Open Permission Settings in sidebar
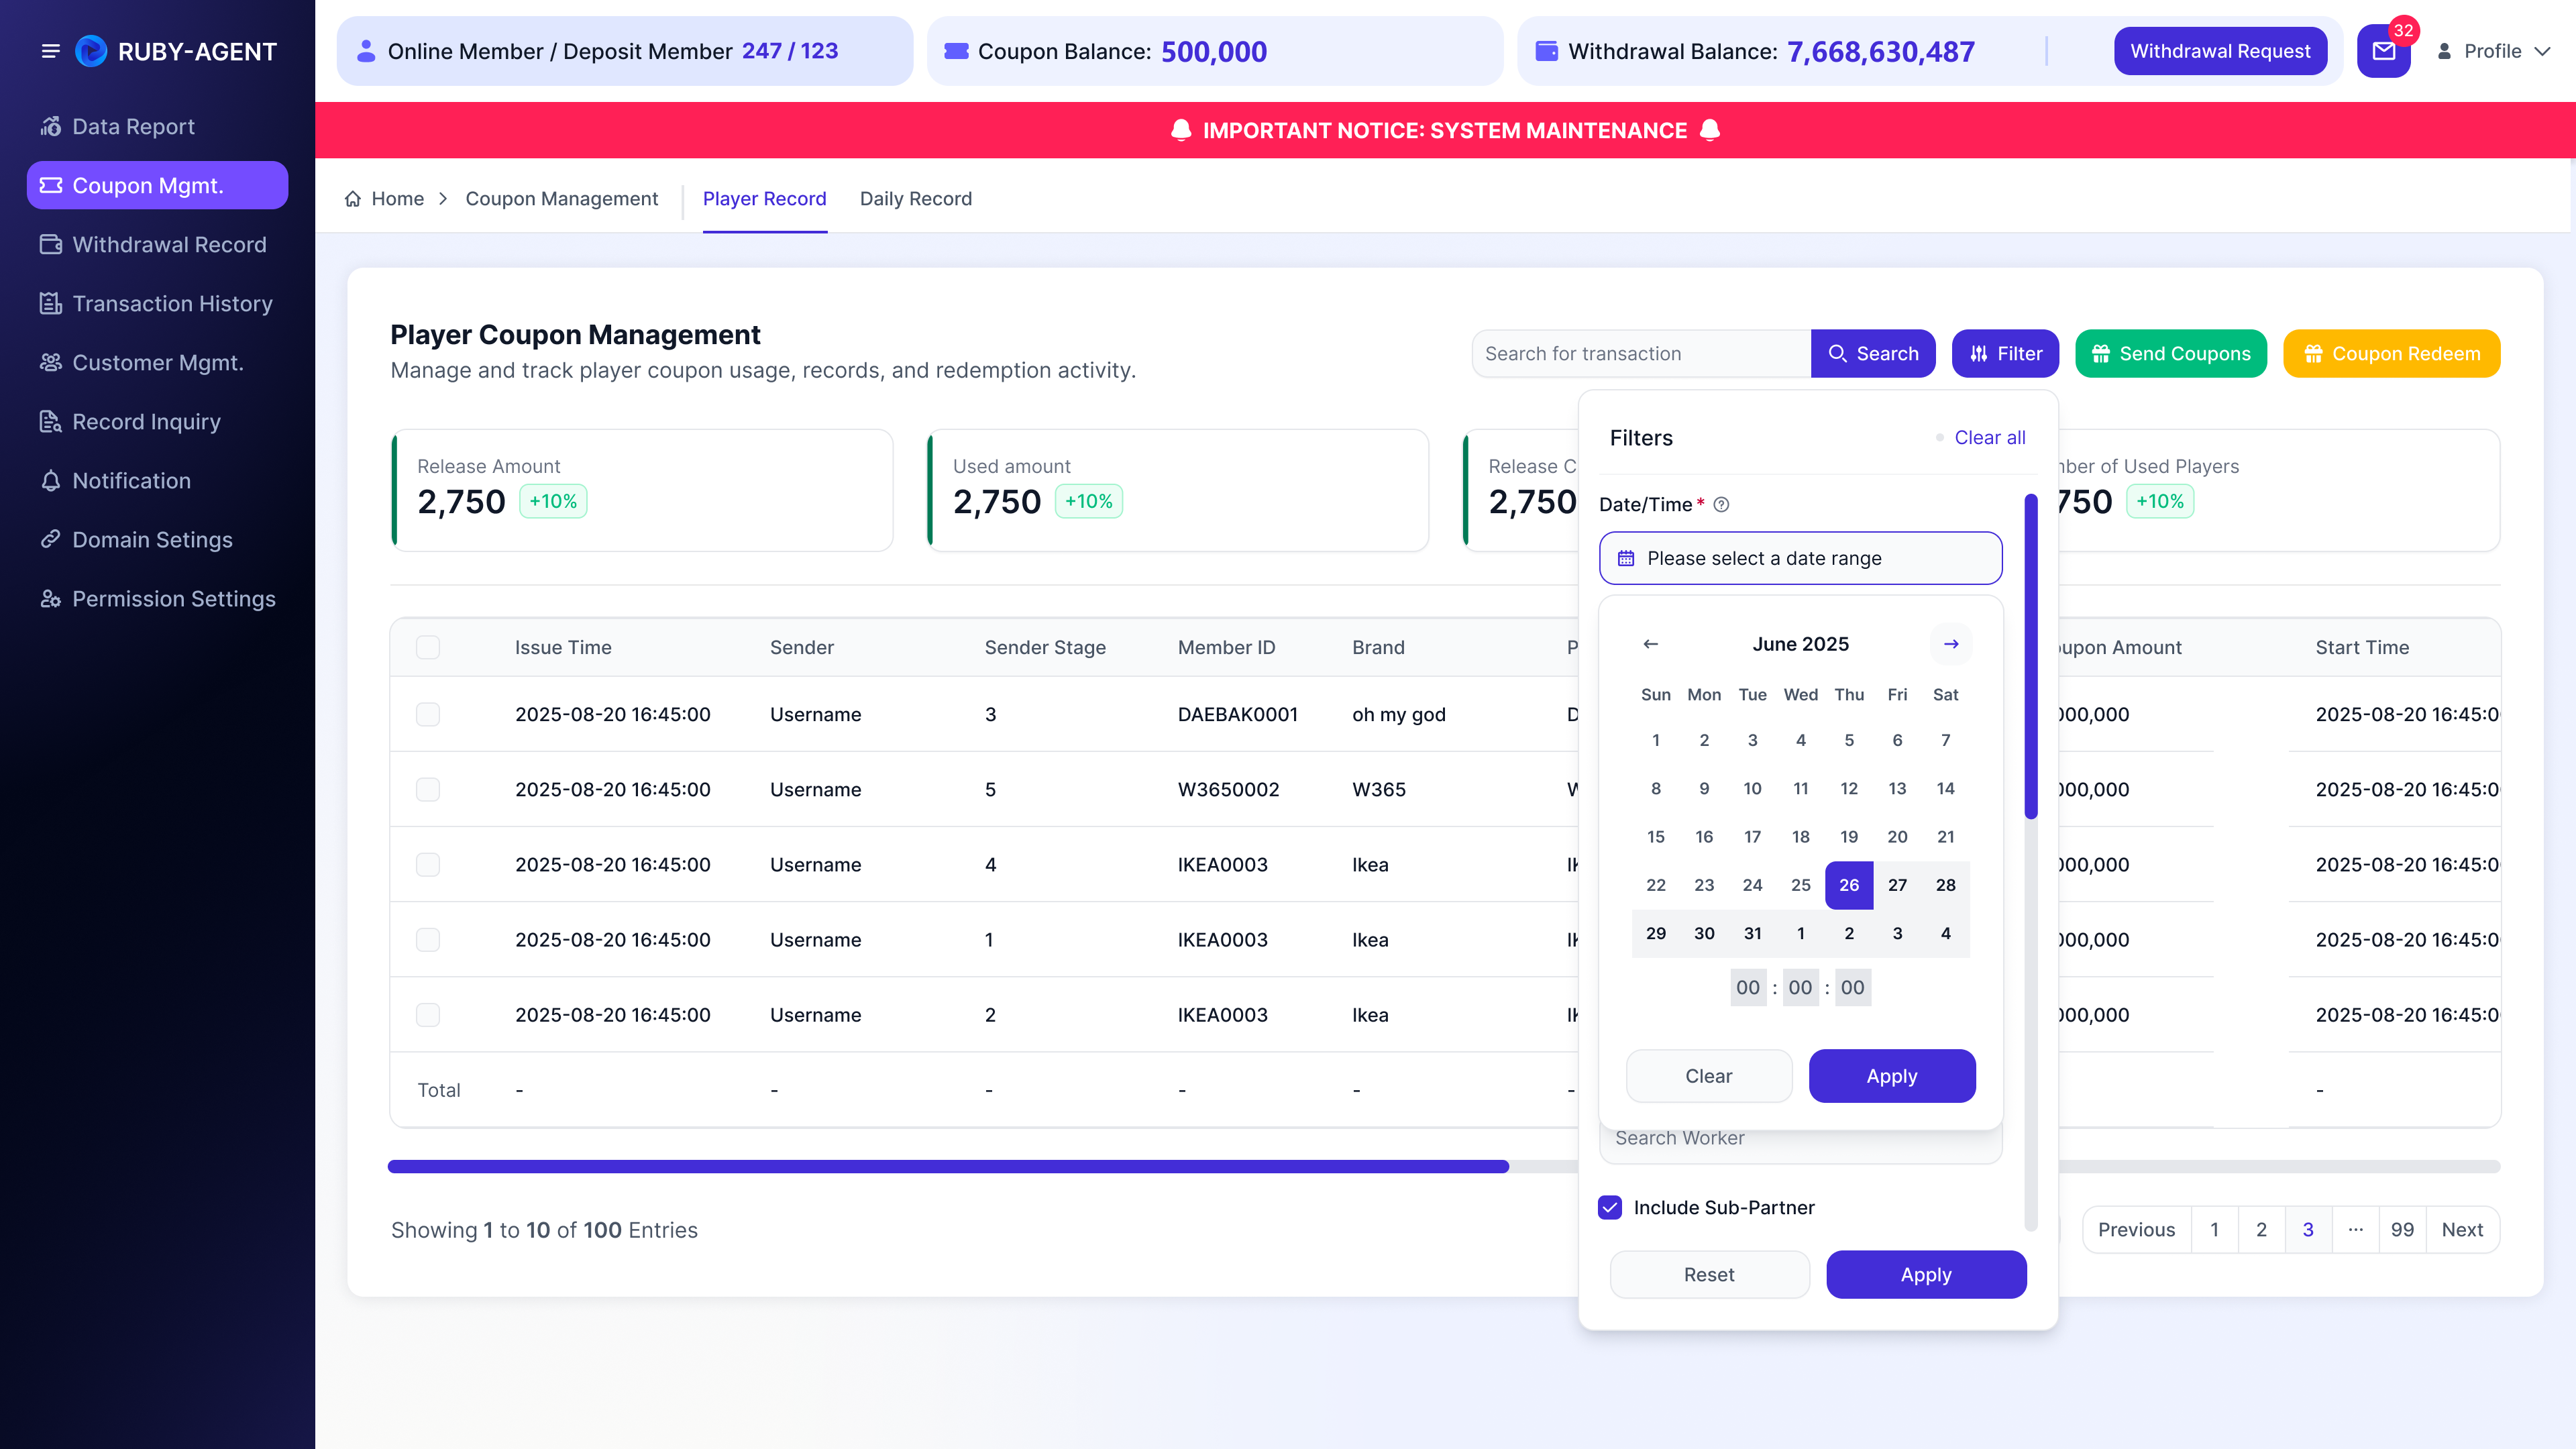 click(x=157, y=598)
